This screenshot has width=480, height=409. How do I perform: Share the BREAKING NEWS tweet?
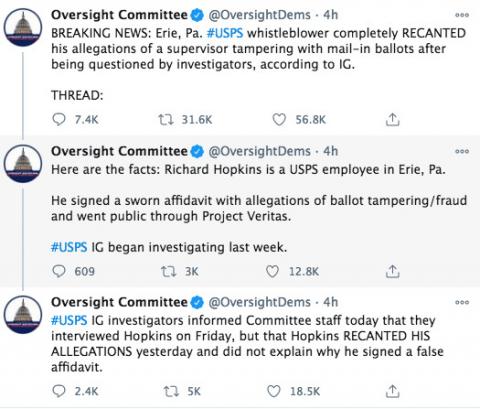[393, 119]
